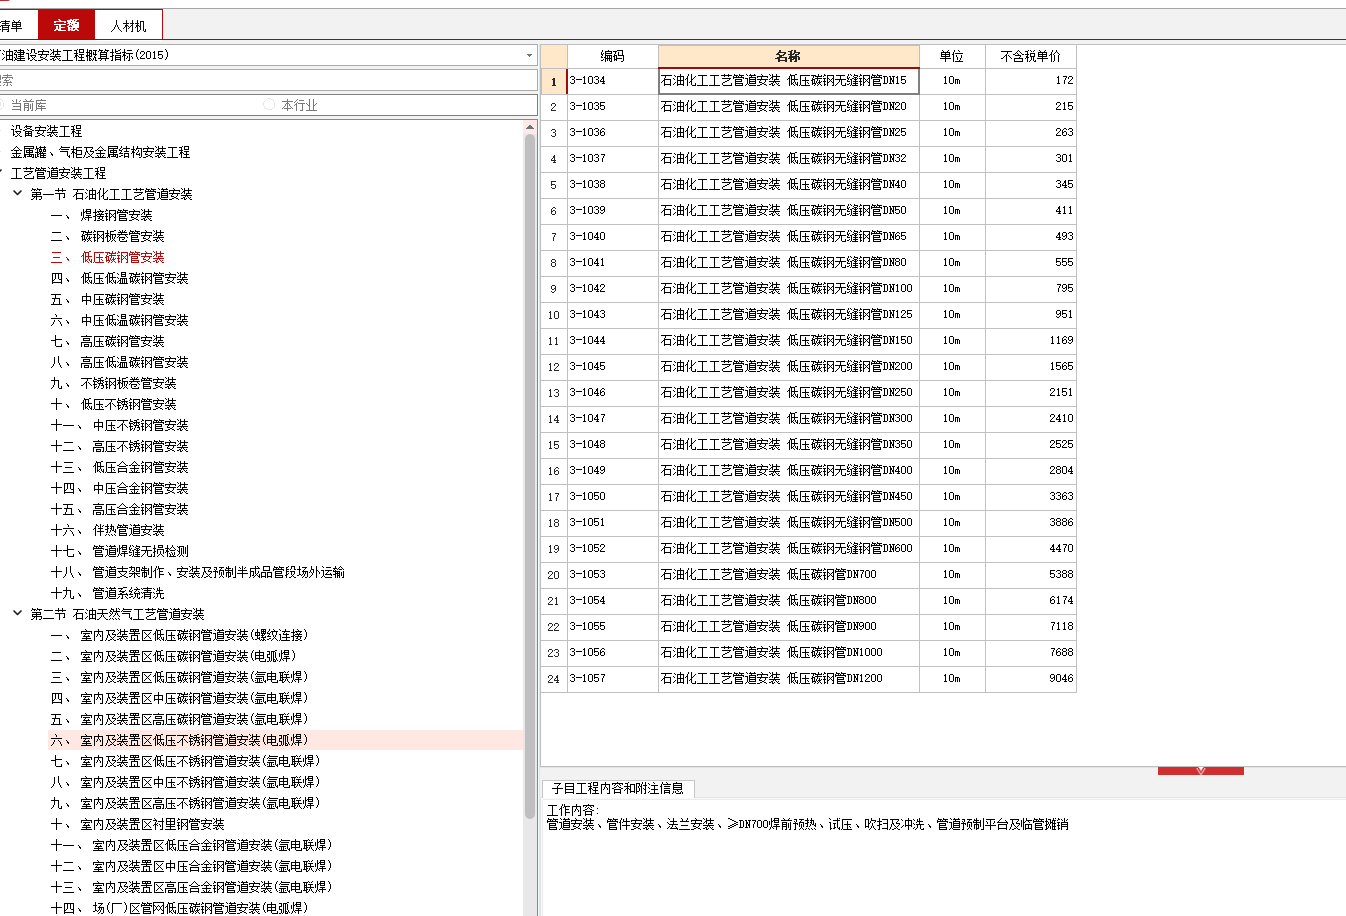The image size is (1346, 916).
Task: Select 九、不锈钢板卷管安装 tree item
Action: click(114, 383)
